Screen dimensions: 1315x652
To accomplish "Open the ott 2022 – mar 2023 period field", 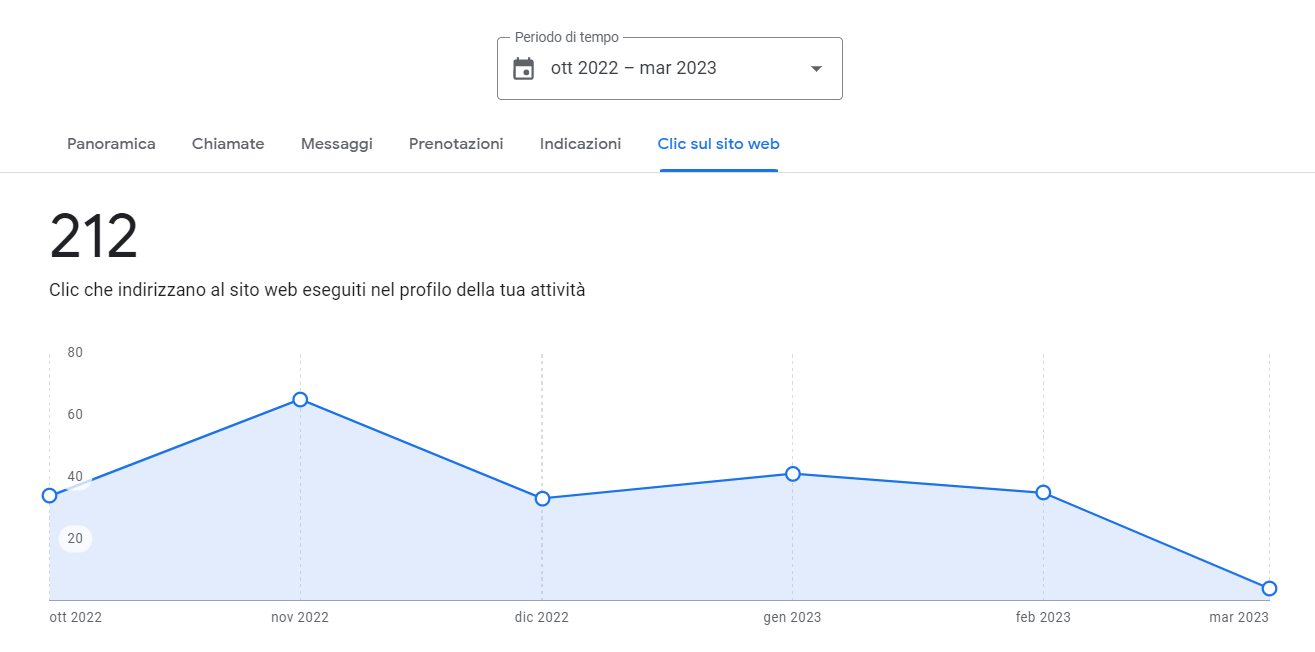I will [x=669, y=68].
